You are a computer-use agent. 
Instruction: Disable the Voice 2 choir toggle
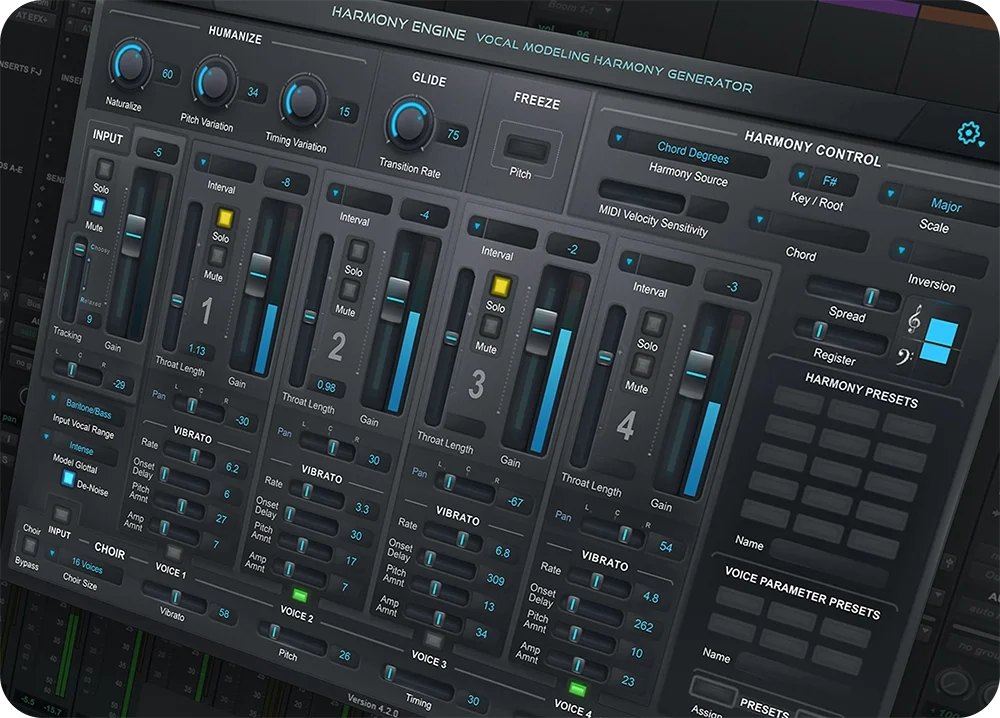(x=299, y=596)
